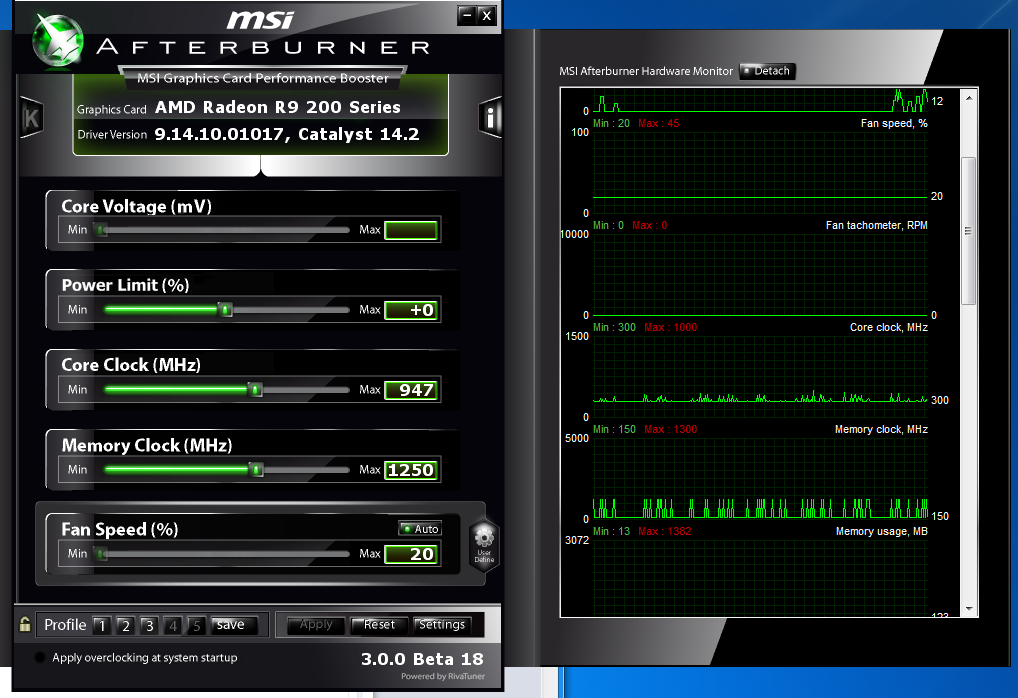The width and height of the screenshot is (1018, 698).
Task: Click the AMD Radeon R9 200 Series text
Action: click(278, 107)
